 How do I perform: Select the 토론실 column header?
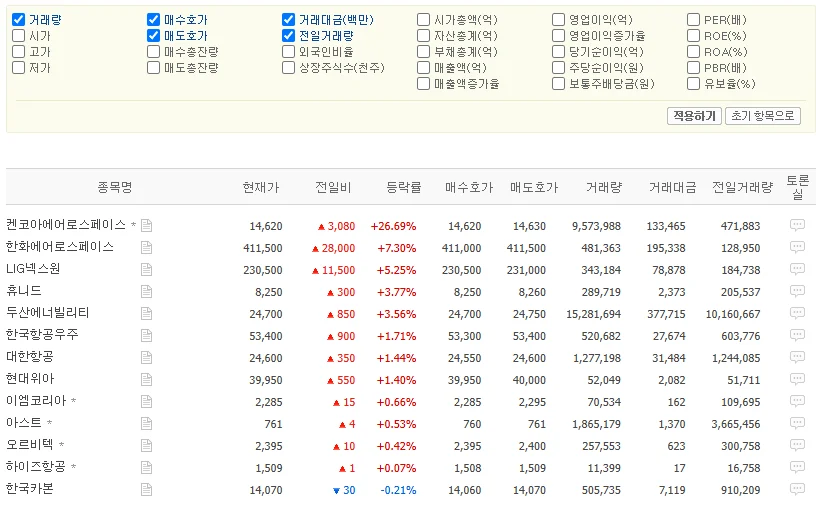coord(797,187)
